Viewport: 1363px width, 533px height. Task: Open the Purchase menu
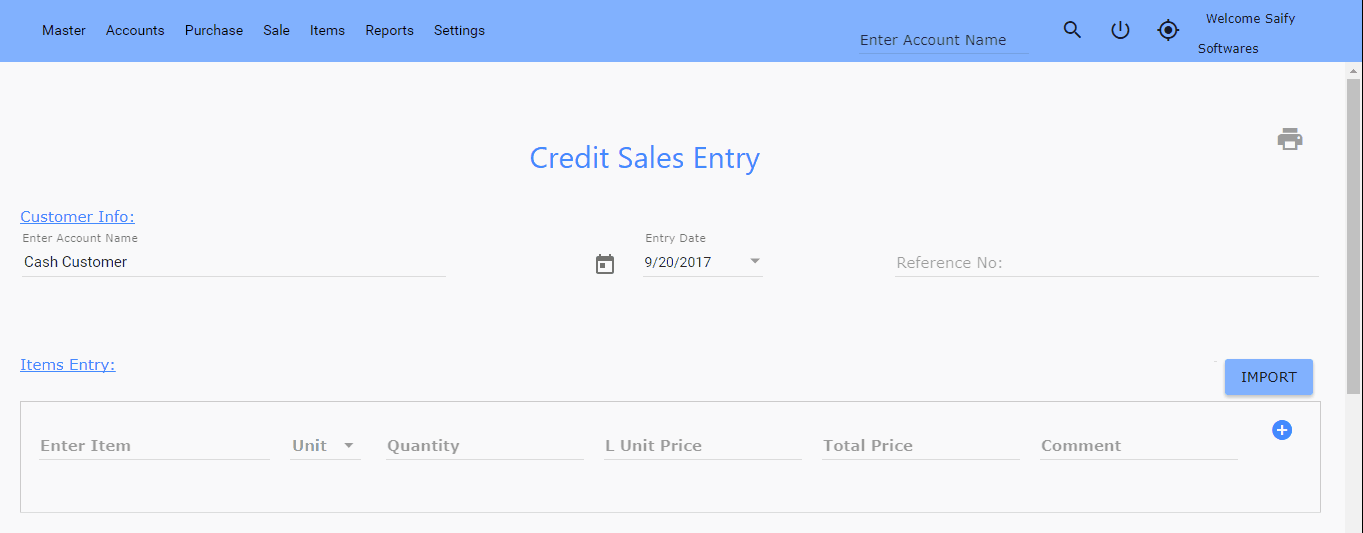[x=214, y=30]
